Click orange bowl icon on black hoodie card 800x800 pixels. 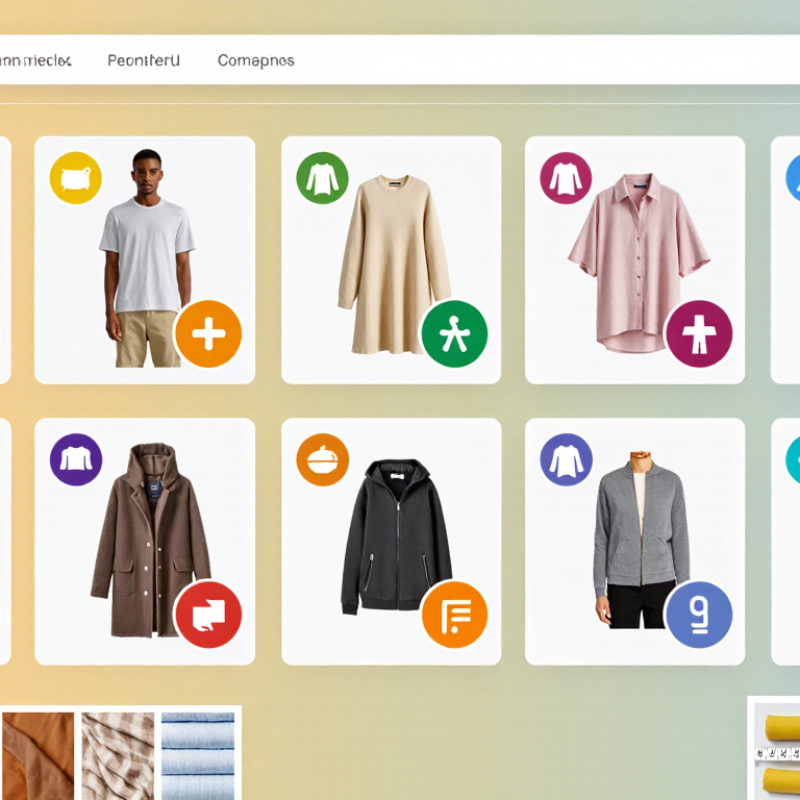[322, 460]
